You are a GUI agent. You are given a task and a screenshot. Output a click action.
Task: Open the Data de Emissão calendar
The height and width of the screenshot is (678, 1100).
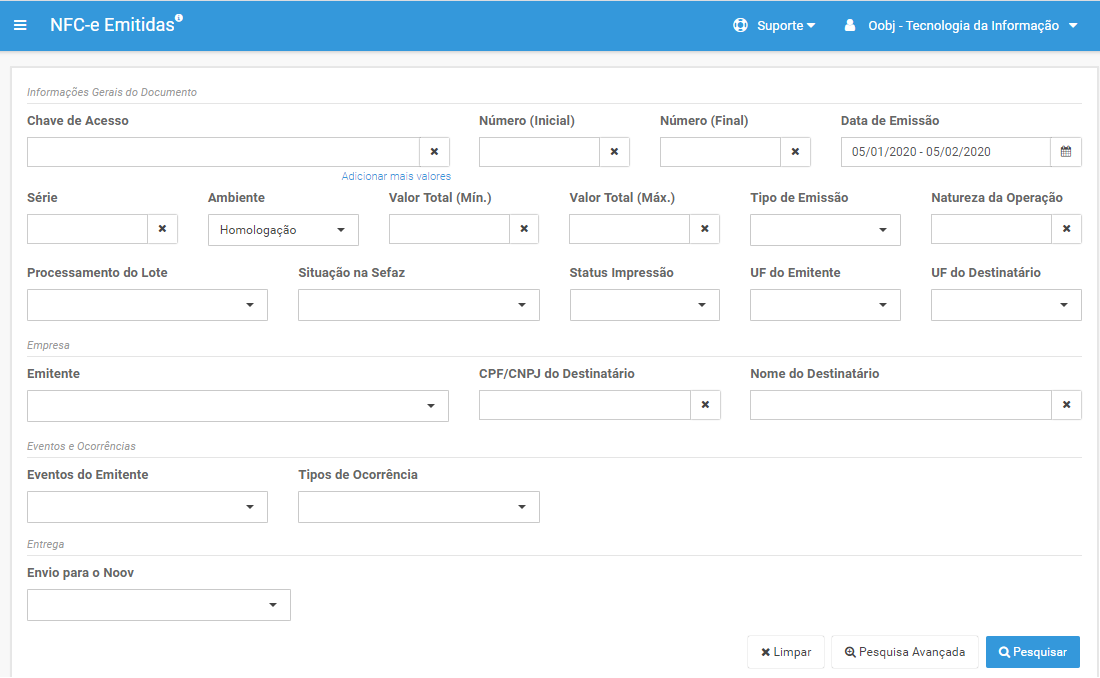tap(1066, 152)
